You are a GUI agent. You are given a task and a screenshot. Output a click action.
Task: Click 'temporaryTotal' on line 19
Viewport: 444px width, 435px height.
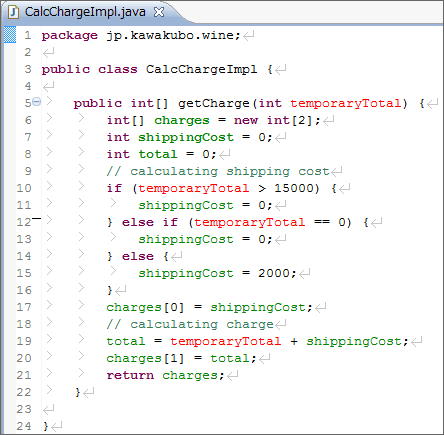click(x=226, y=341)
